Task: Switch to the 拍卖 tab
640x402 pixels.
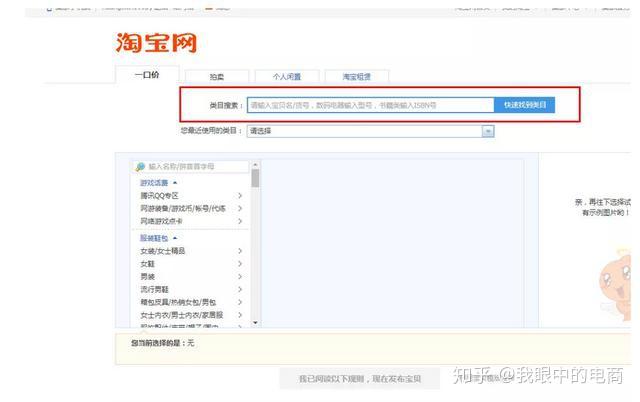Action: [x=217, y=77]
